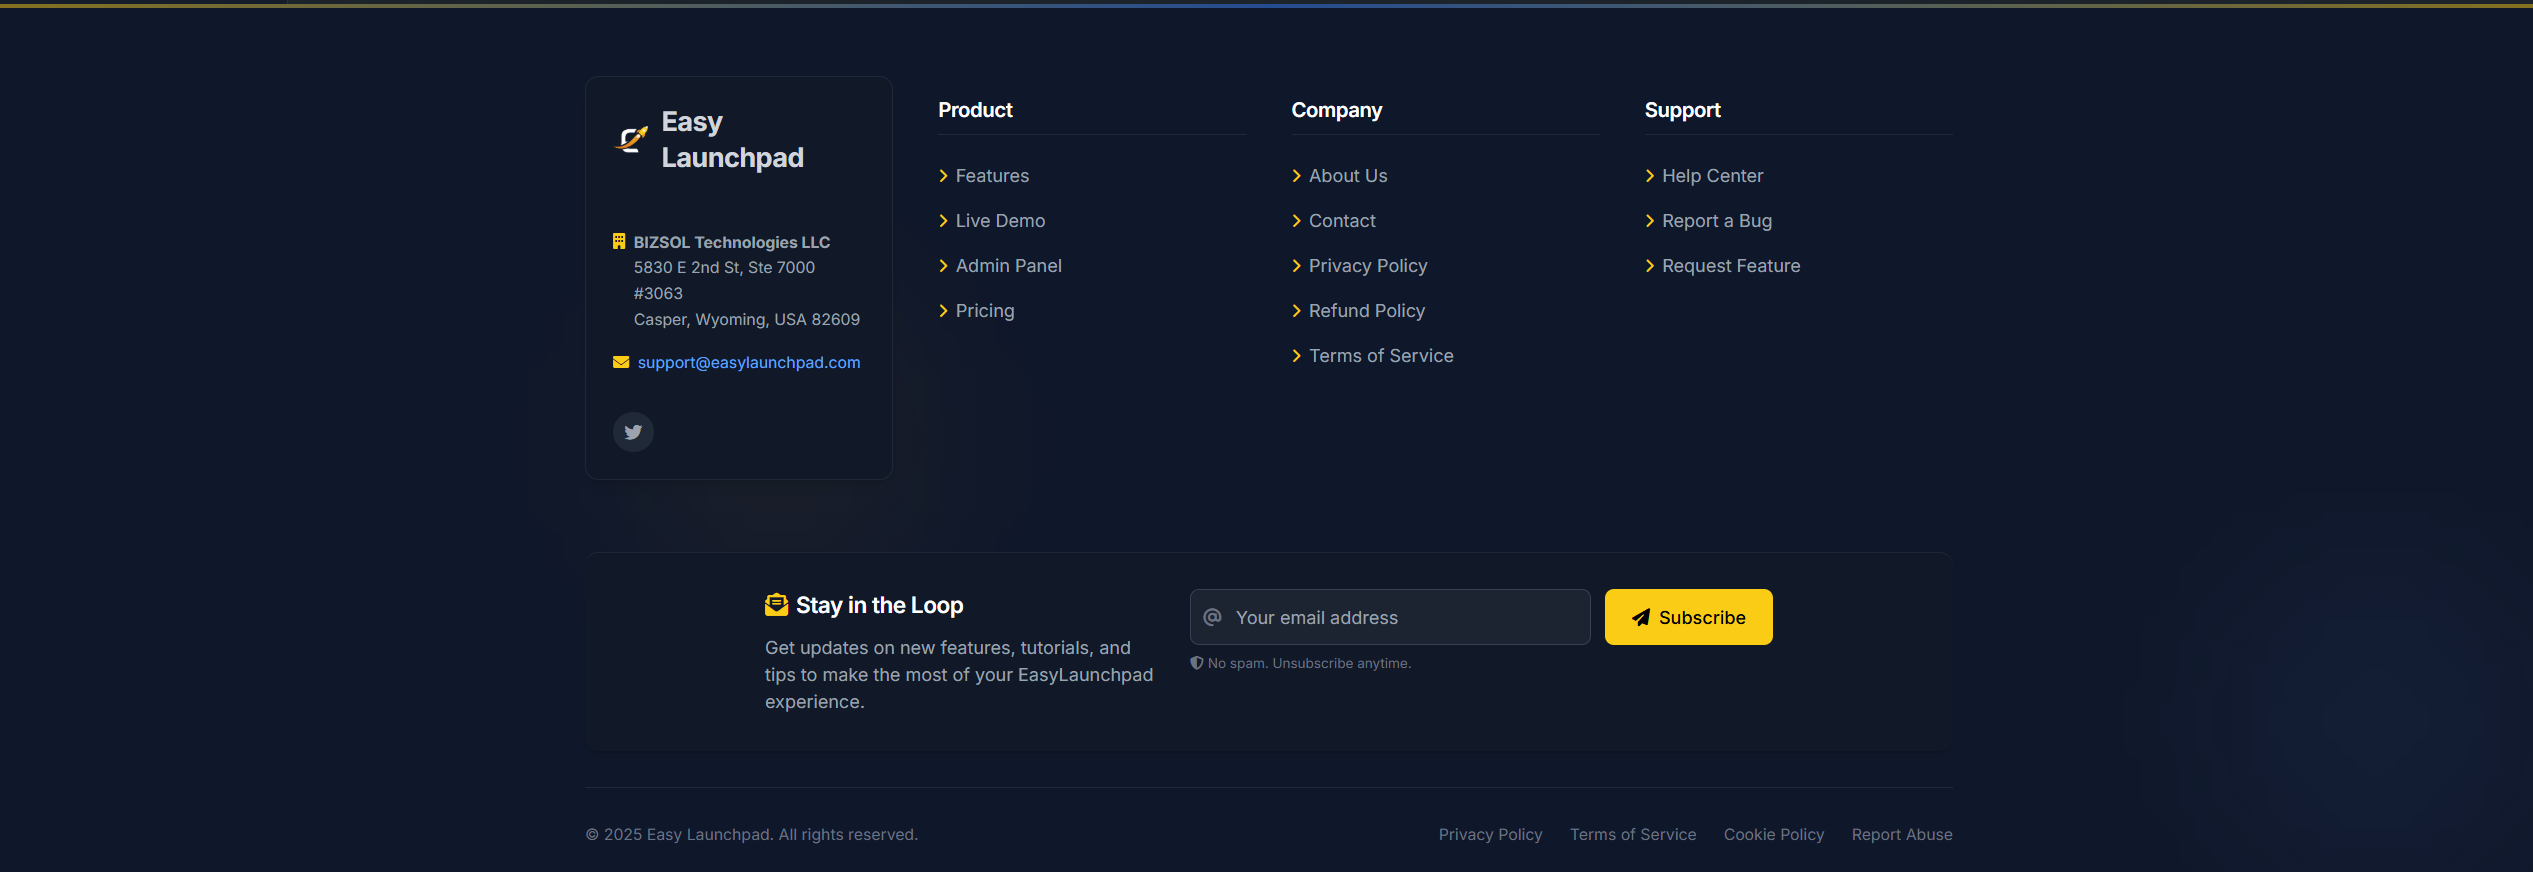The height and width of the screenshot is (872, 2533).
Task: Click the mailbox icon beside Stay in the Loop
Action: (x=776, y=605)
